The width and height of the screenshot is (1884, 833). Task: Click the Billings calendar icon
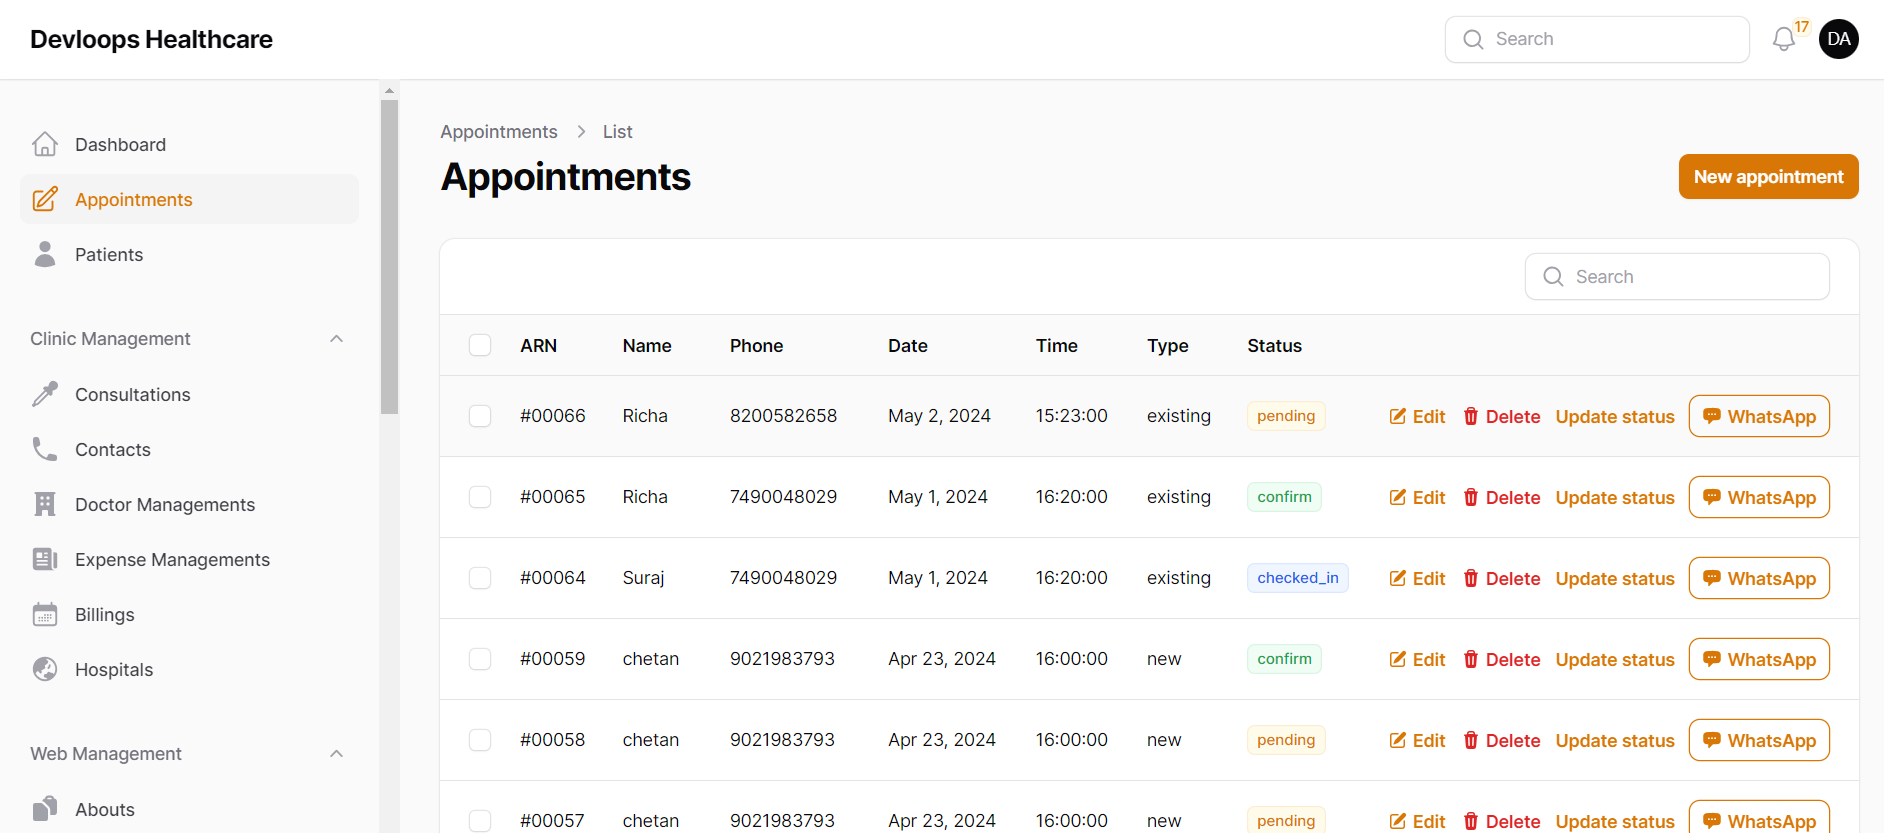(x=45, y=615)
